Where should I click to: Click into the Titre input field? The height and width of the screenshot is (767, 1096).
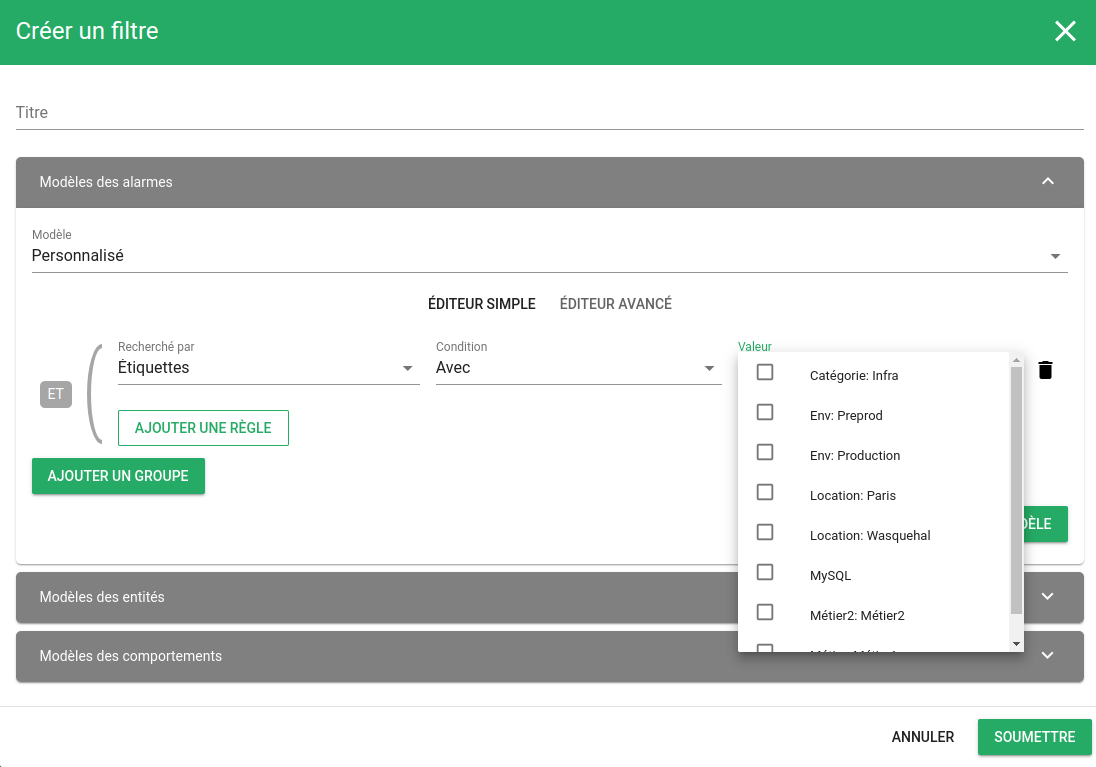point(548,113)
